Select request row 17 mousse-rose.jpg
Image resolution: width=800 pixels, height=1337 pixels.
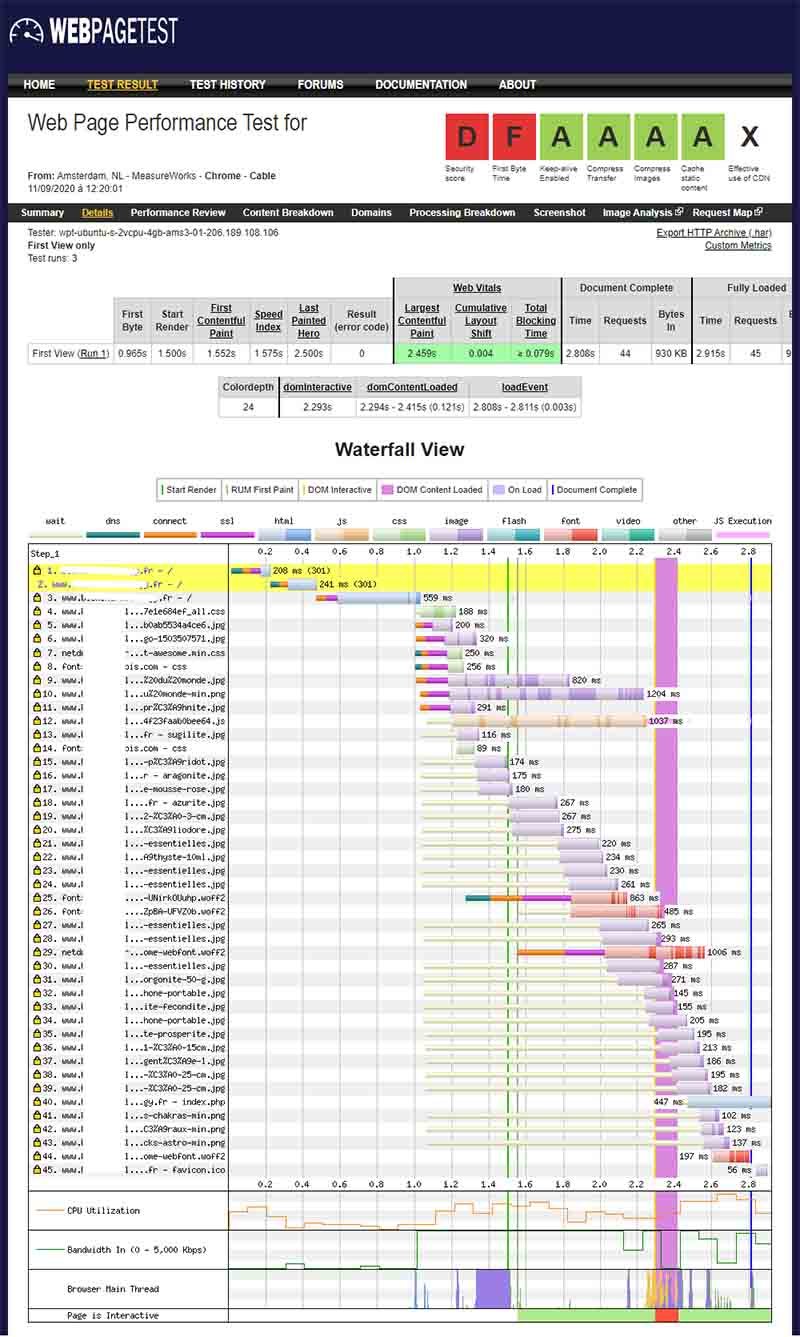400,789
